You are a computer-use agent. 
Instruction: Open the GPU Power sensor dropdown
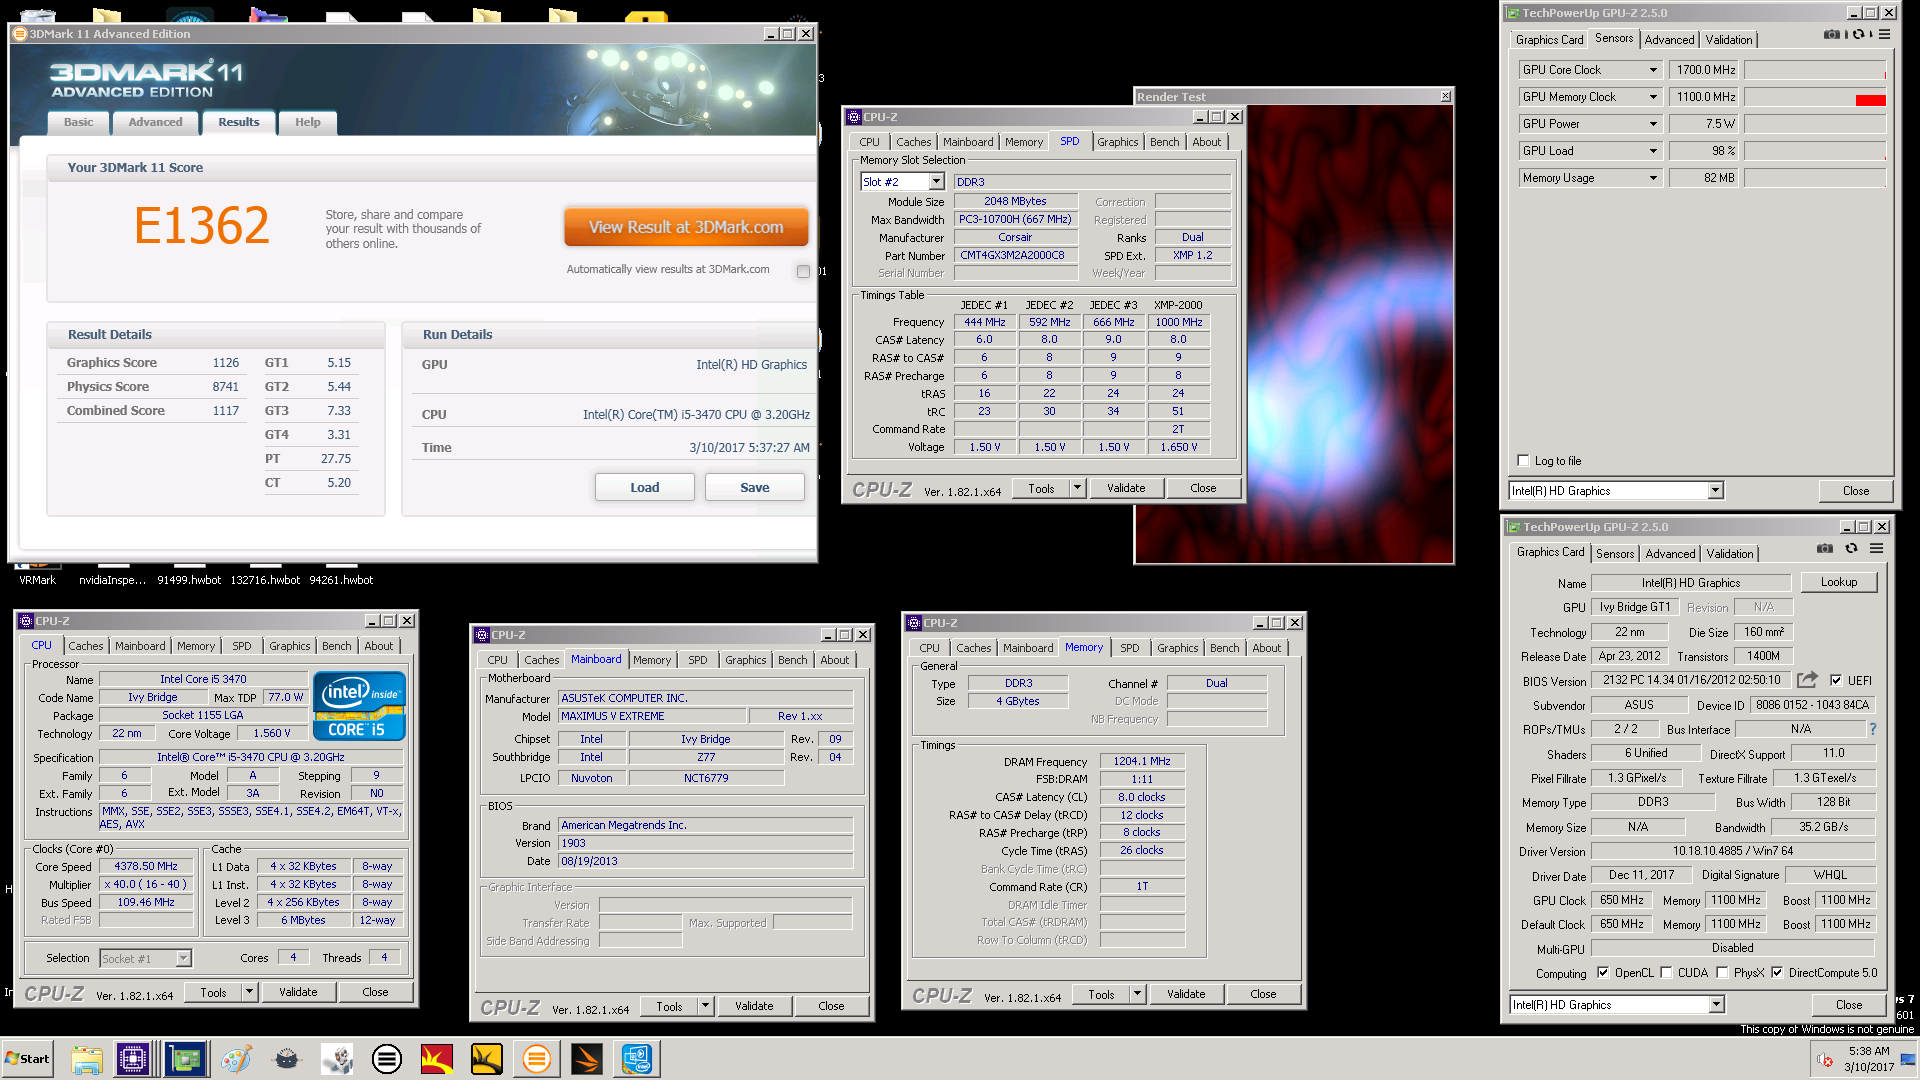[x=1653, y=124]
